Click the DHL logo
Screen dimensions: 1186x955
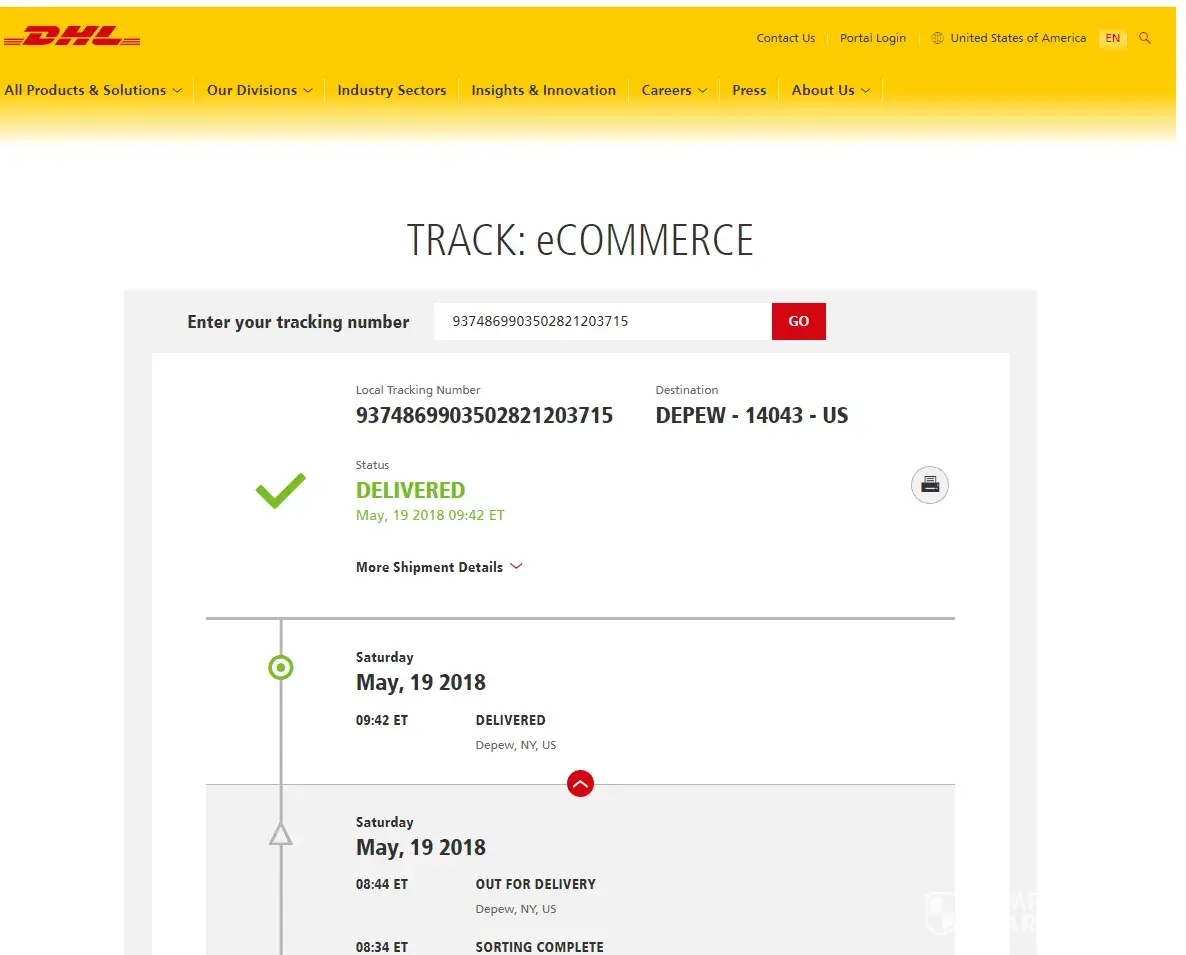pyautogui.click(x=72, y=36)
